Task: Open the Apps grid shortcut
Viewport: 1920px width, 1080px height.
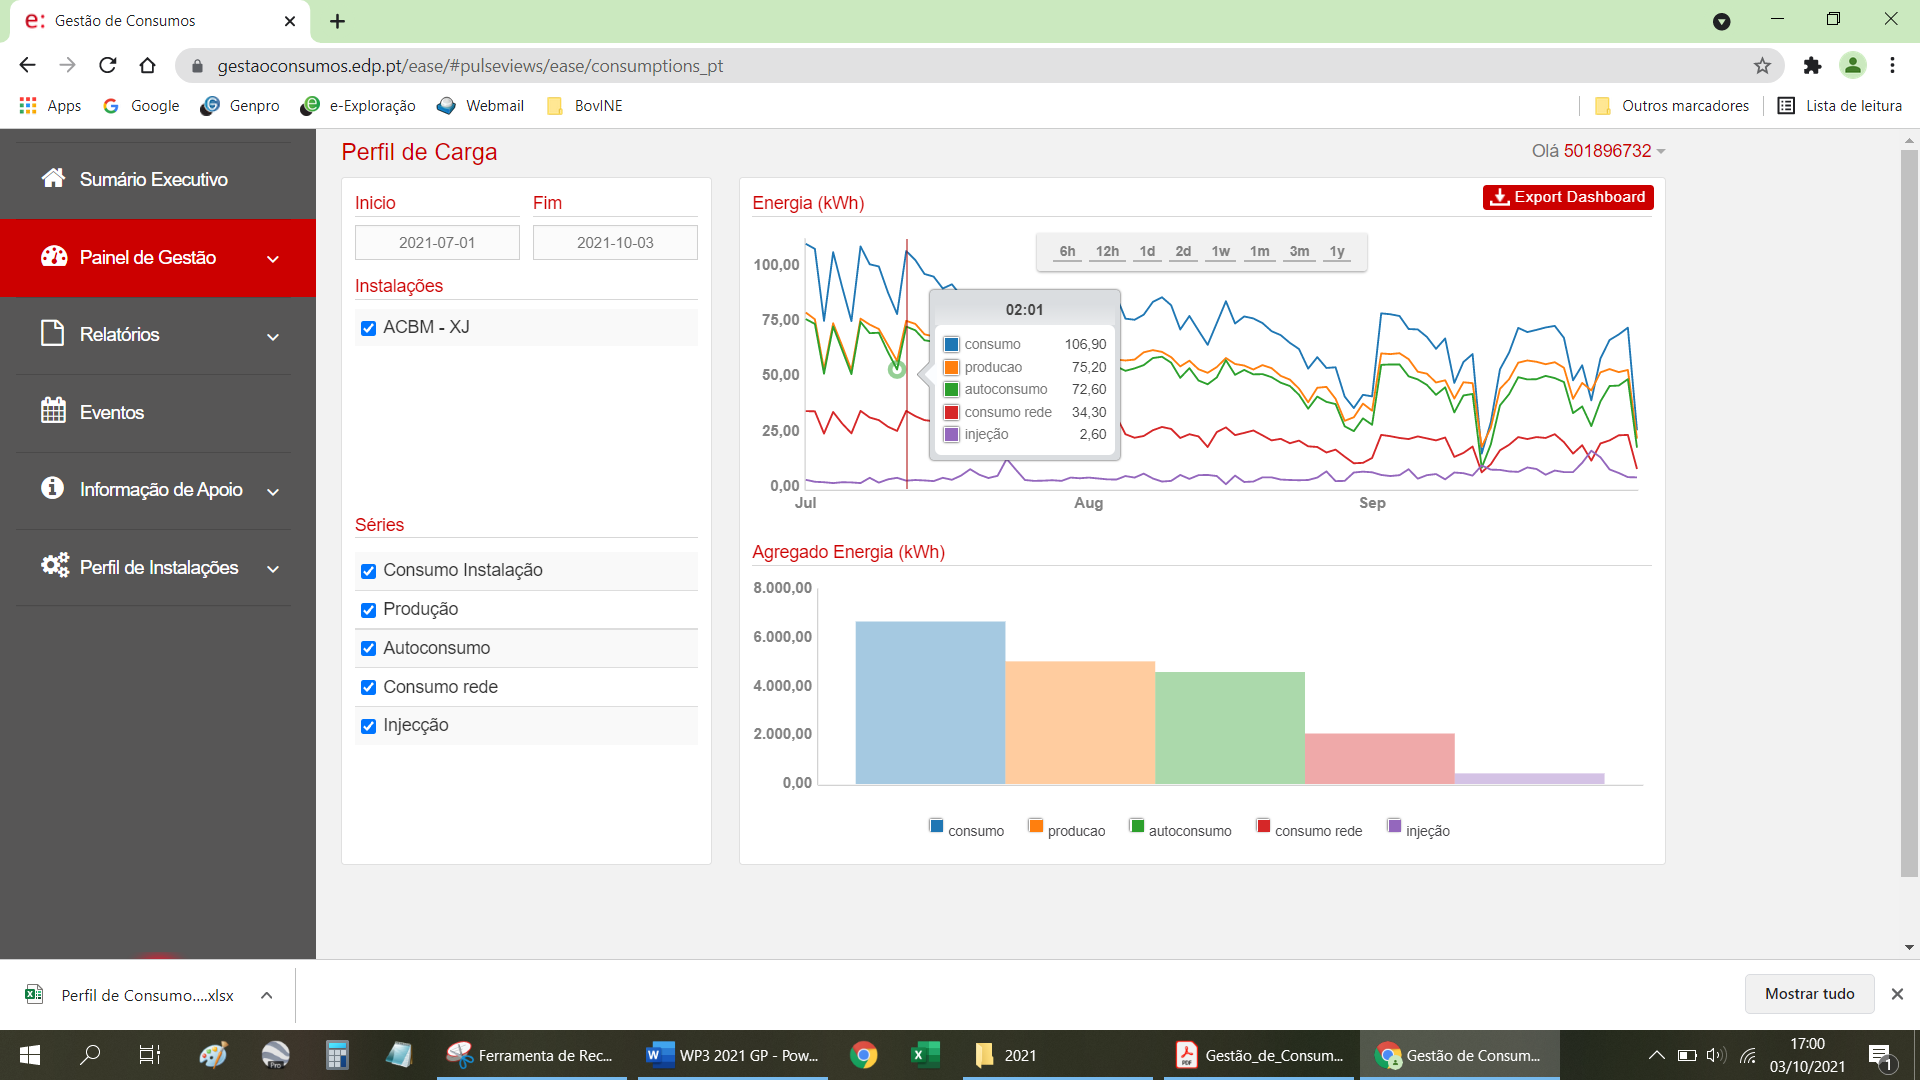Action: click(x=50, y=106)
